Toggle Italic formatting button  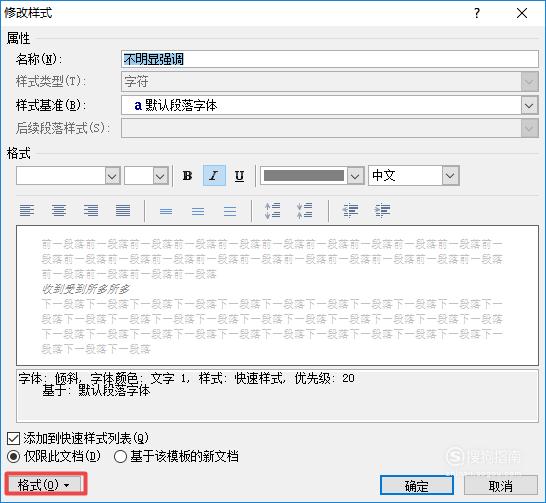pyautogui.click(x=214, y=176)
